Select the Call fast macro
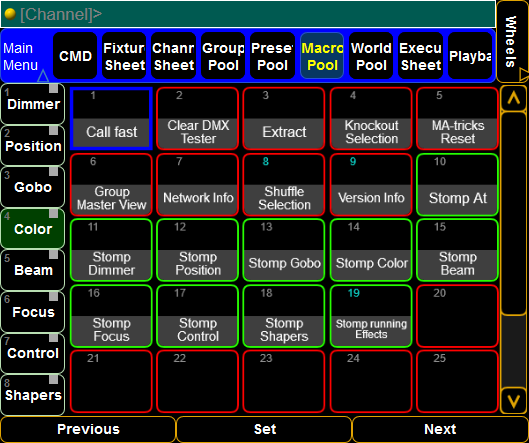The height and width of the screenshot is (443, 529). click(x=111, y=118)
